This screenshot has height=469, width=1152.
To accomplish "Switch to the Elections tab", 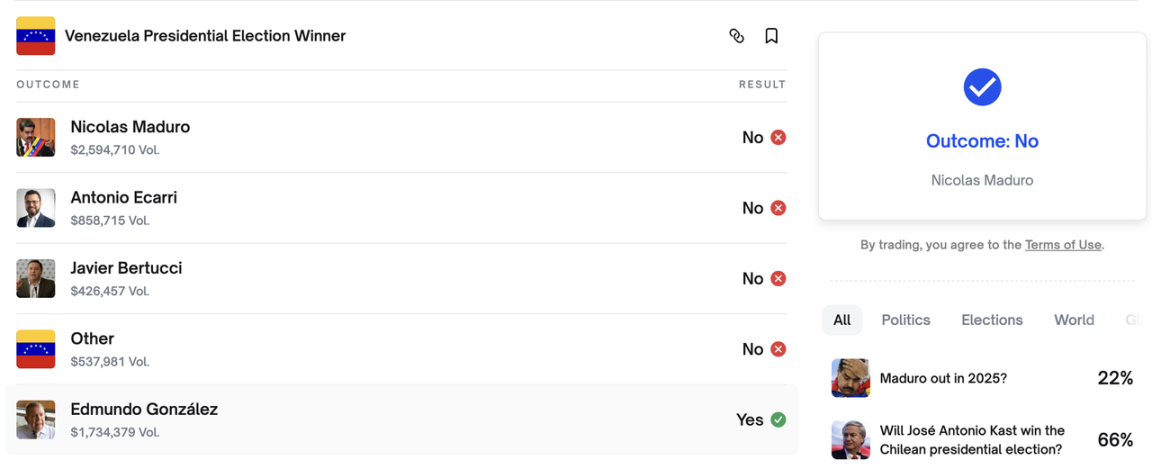I will click(992, 320).
